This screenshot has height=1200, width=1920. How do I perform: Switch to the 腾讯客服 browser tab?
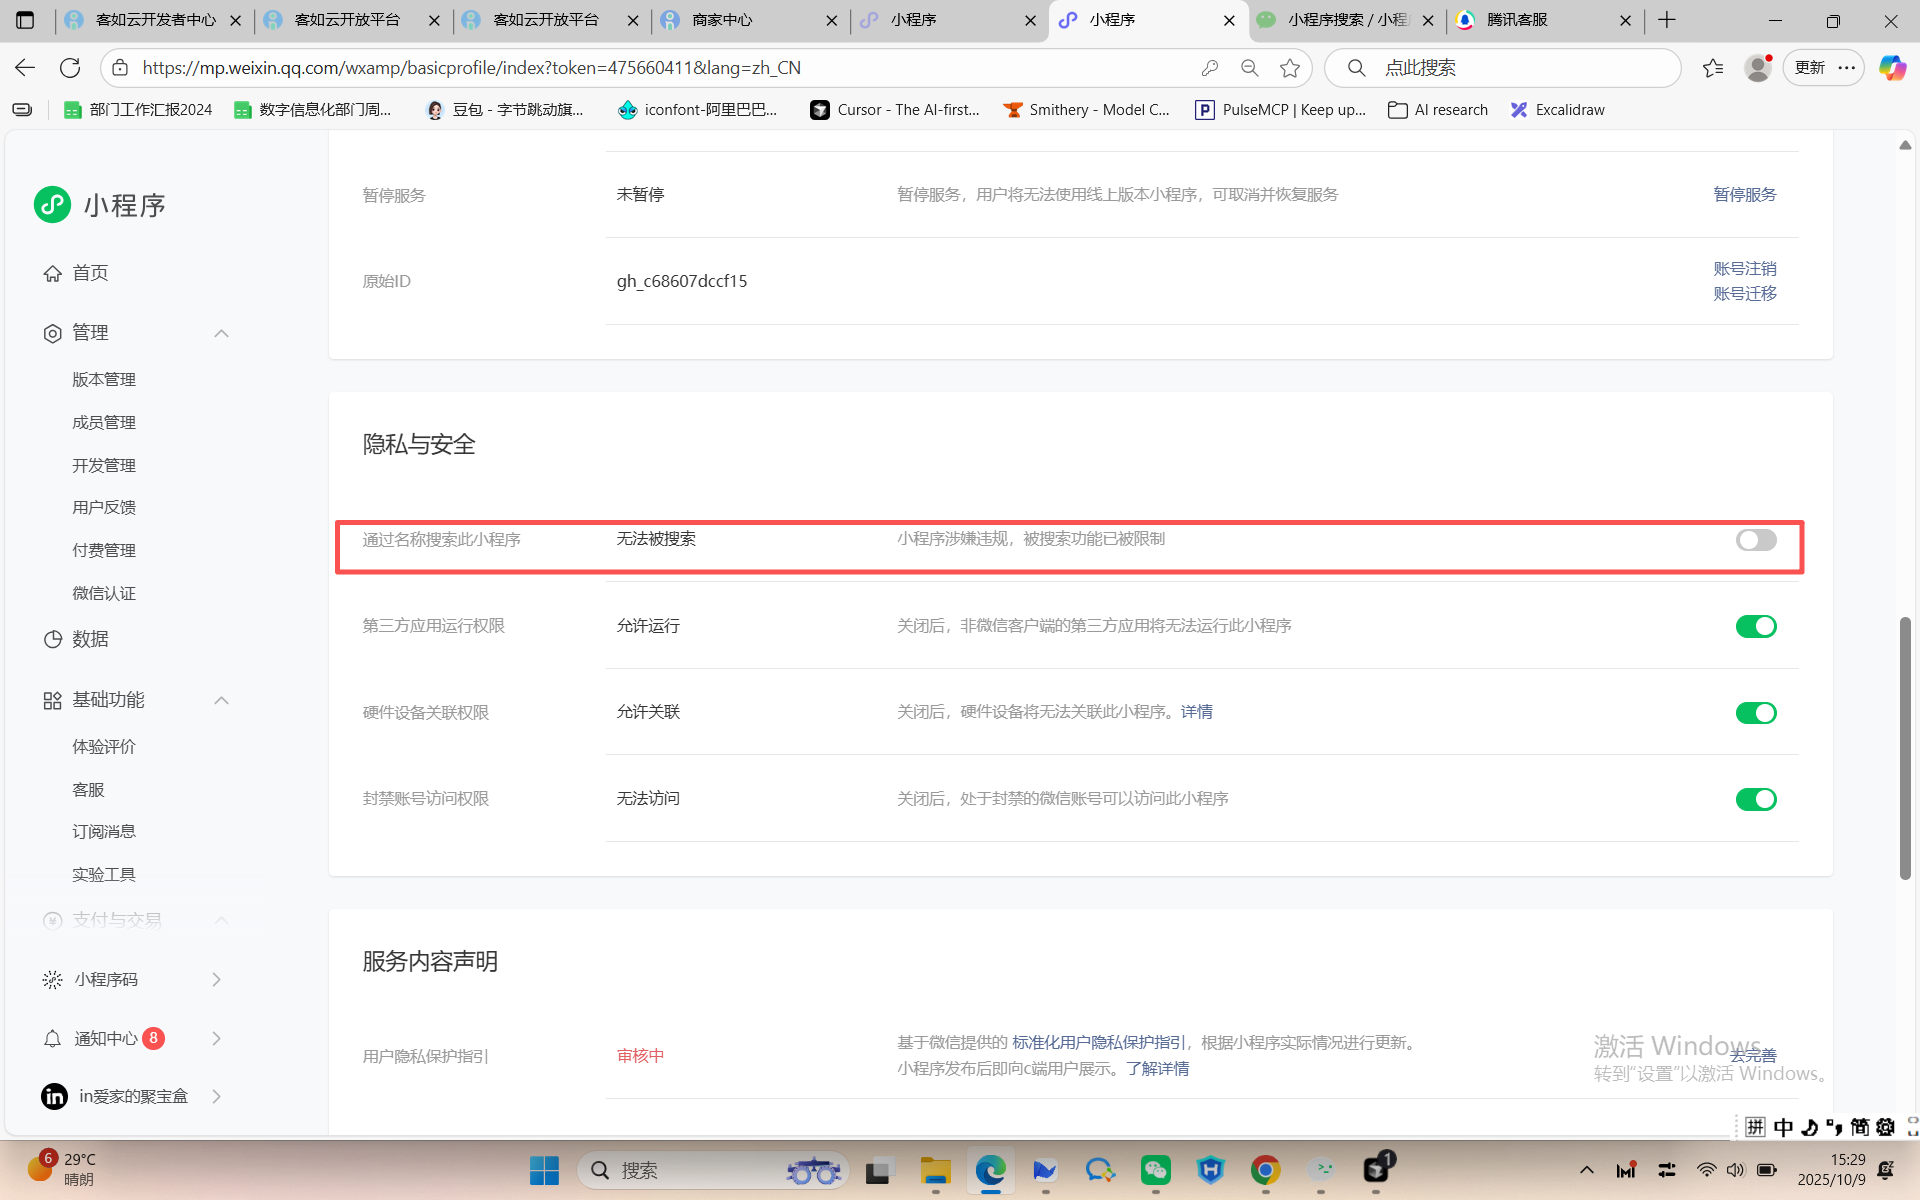point(1516,20)
